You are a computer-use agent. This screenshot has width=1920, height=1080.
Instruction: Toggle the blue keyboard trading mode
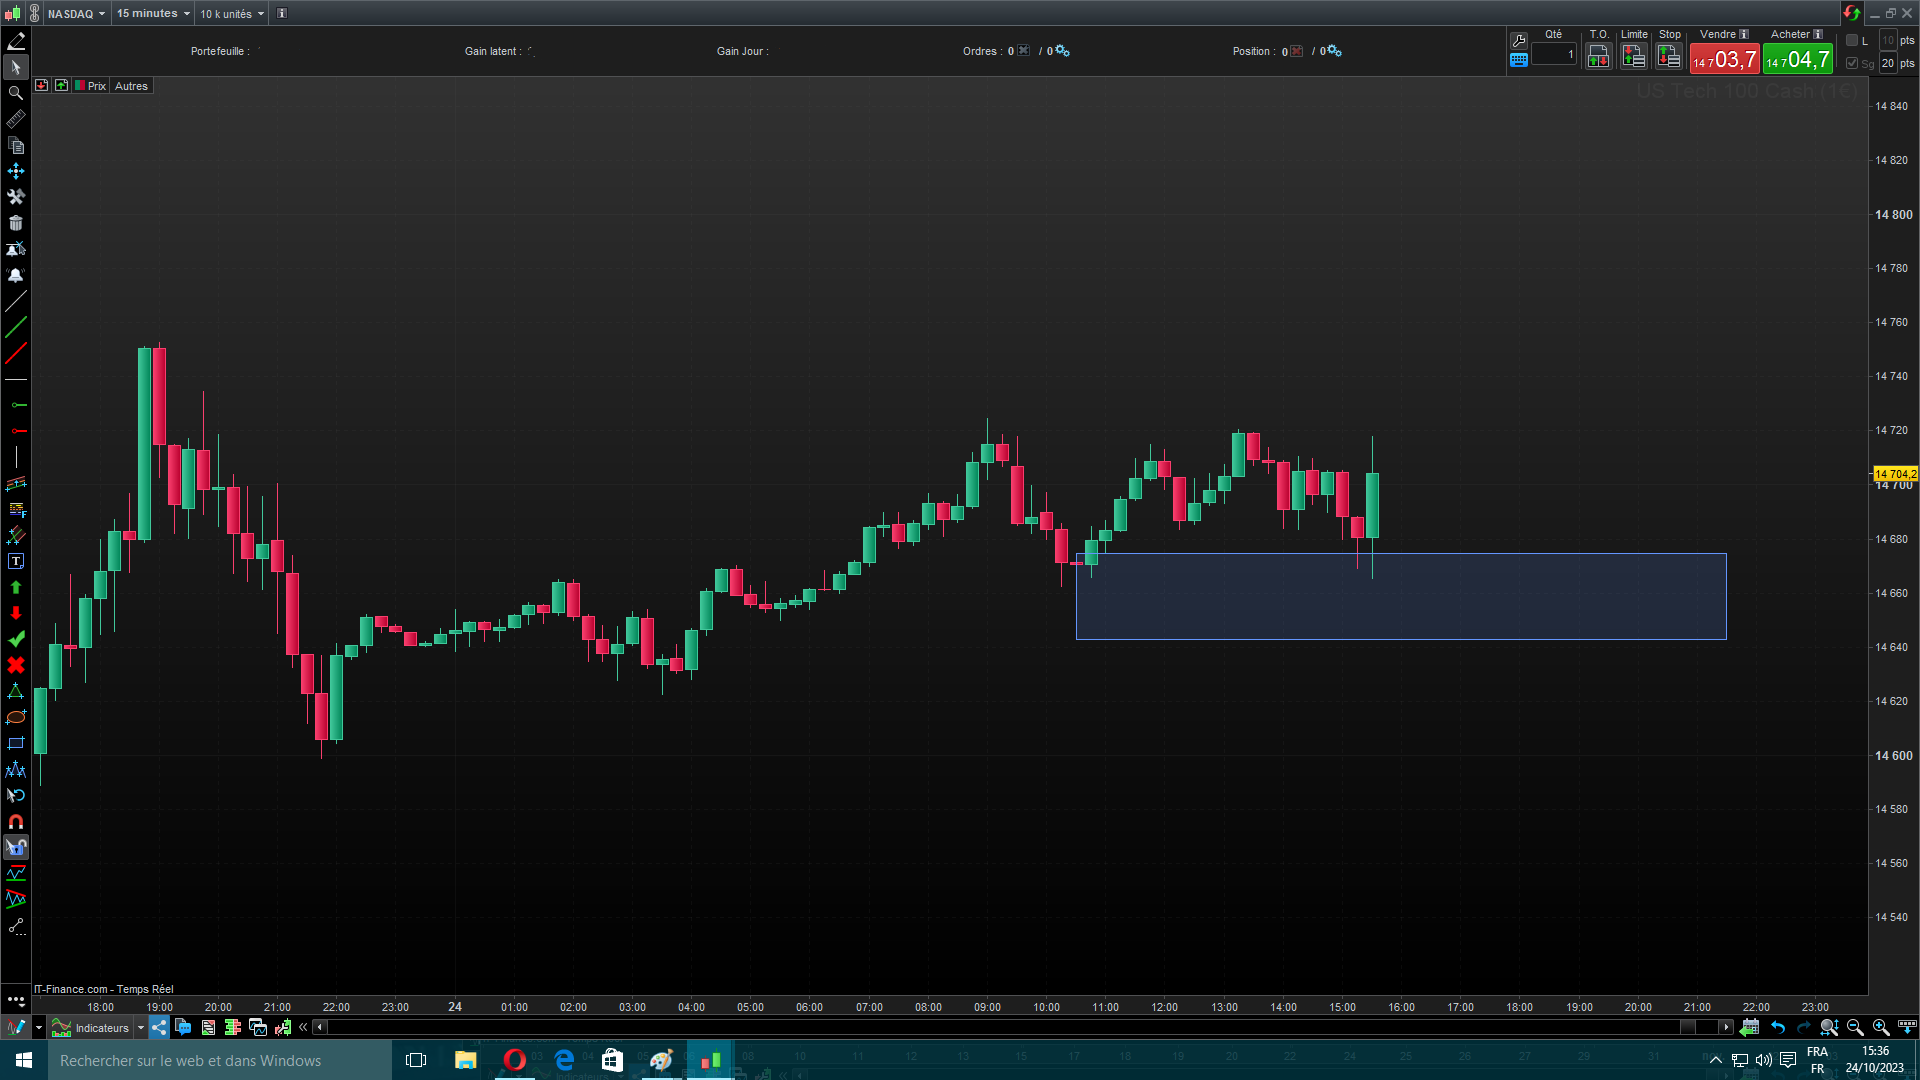coord(1518,60)
